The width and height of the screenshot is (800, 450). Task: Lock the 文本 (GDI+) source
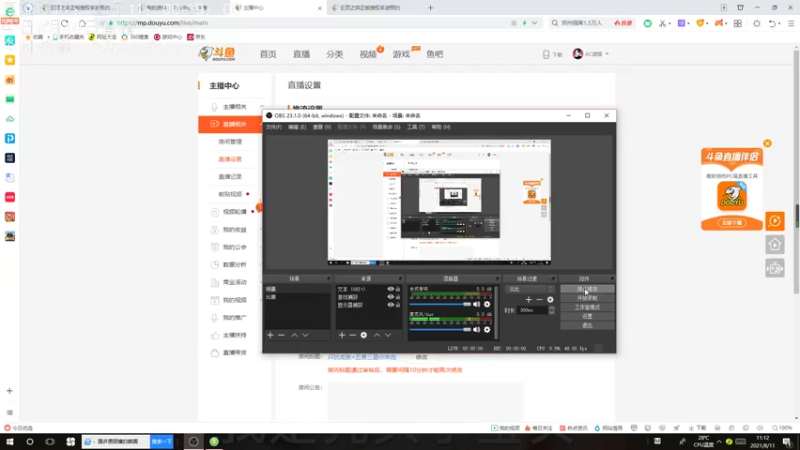point(398,289)
